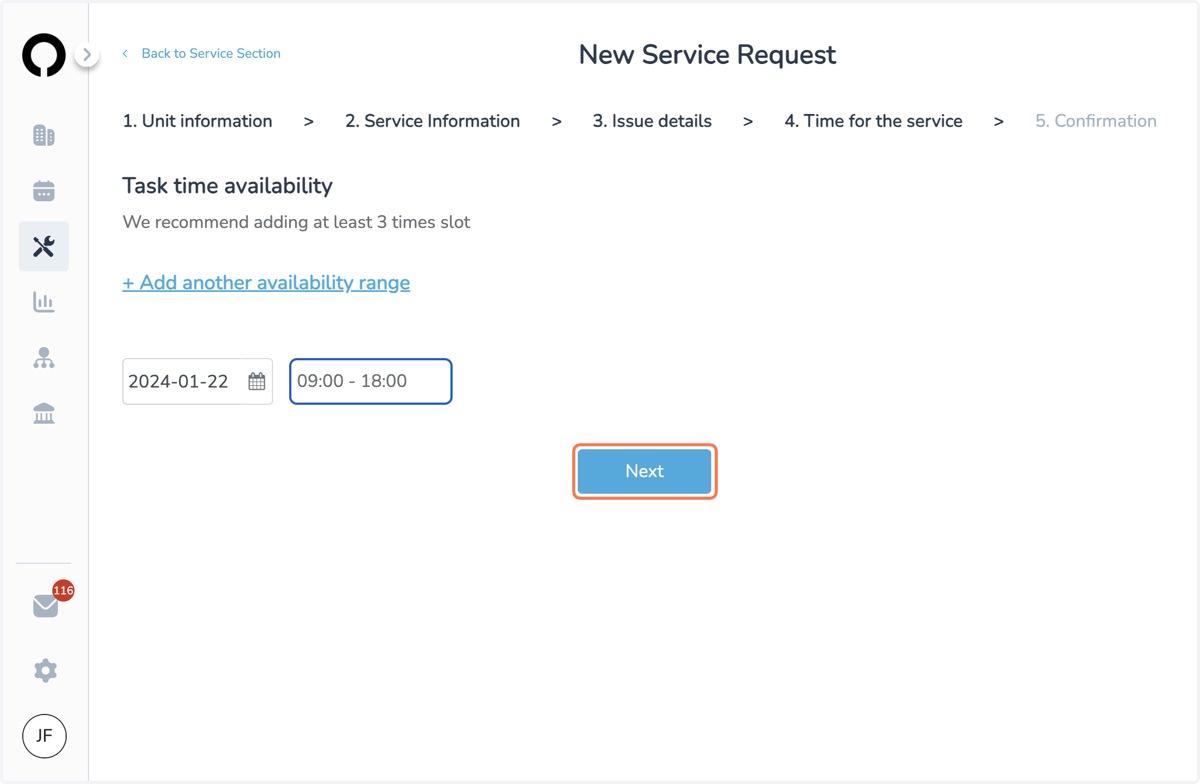Image resolution: width=1200 pixels, height=784 pixels.
Task: Select the tools and wrench sidebar icon
Action: click(x=44, y=246)
